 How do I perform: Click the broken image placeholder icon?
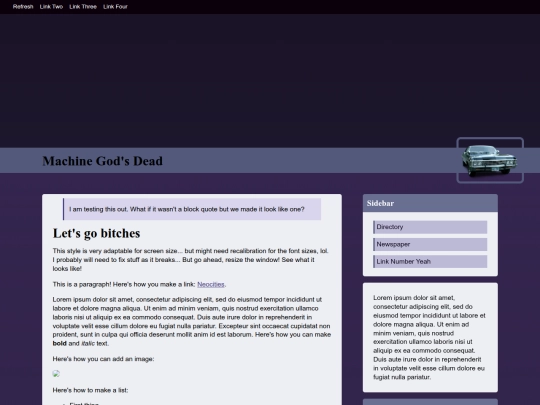click(56, 374)
